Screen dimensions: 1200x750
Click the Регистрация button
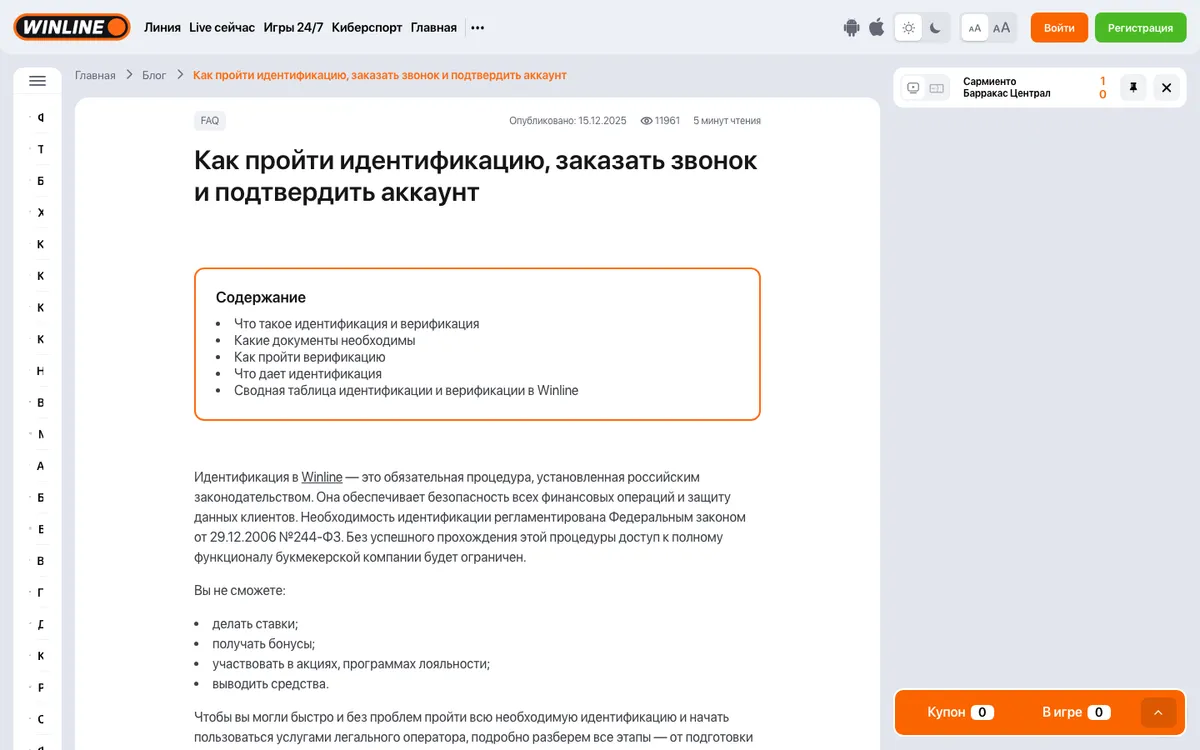1140,28
